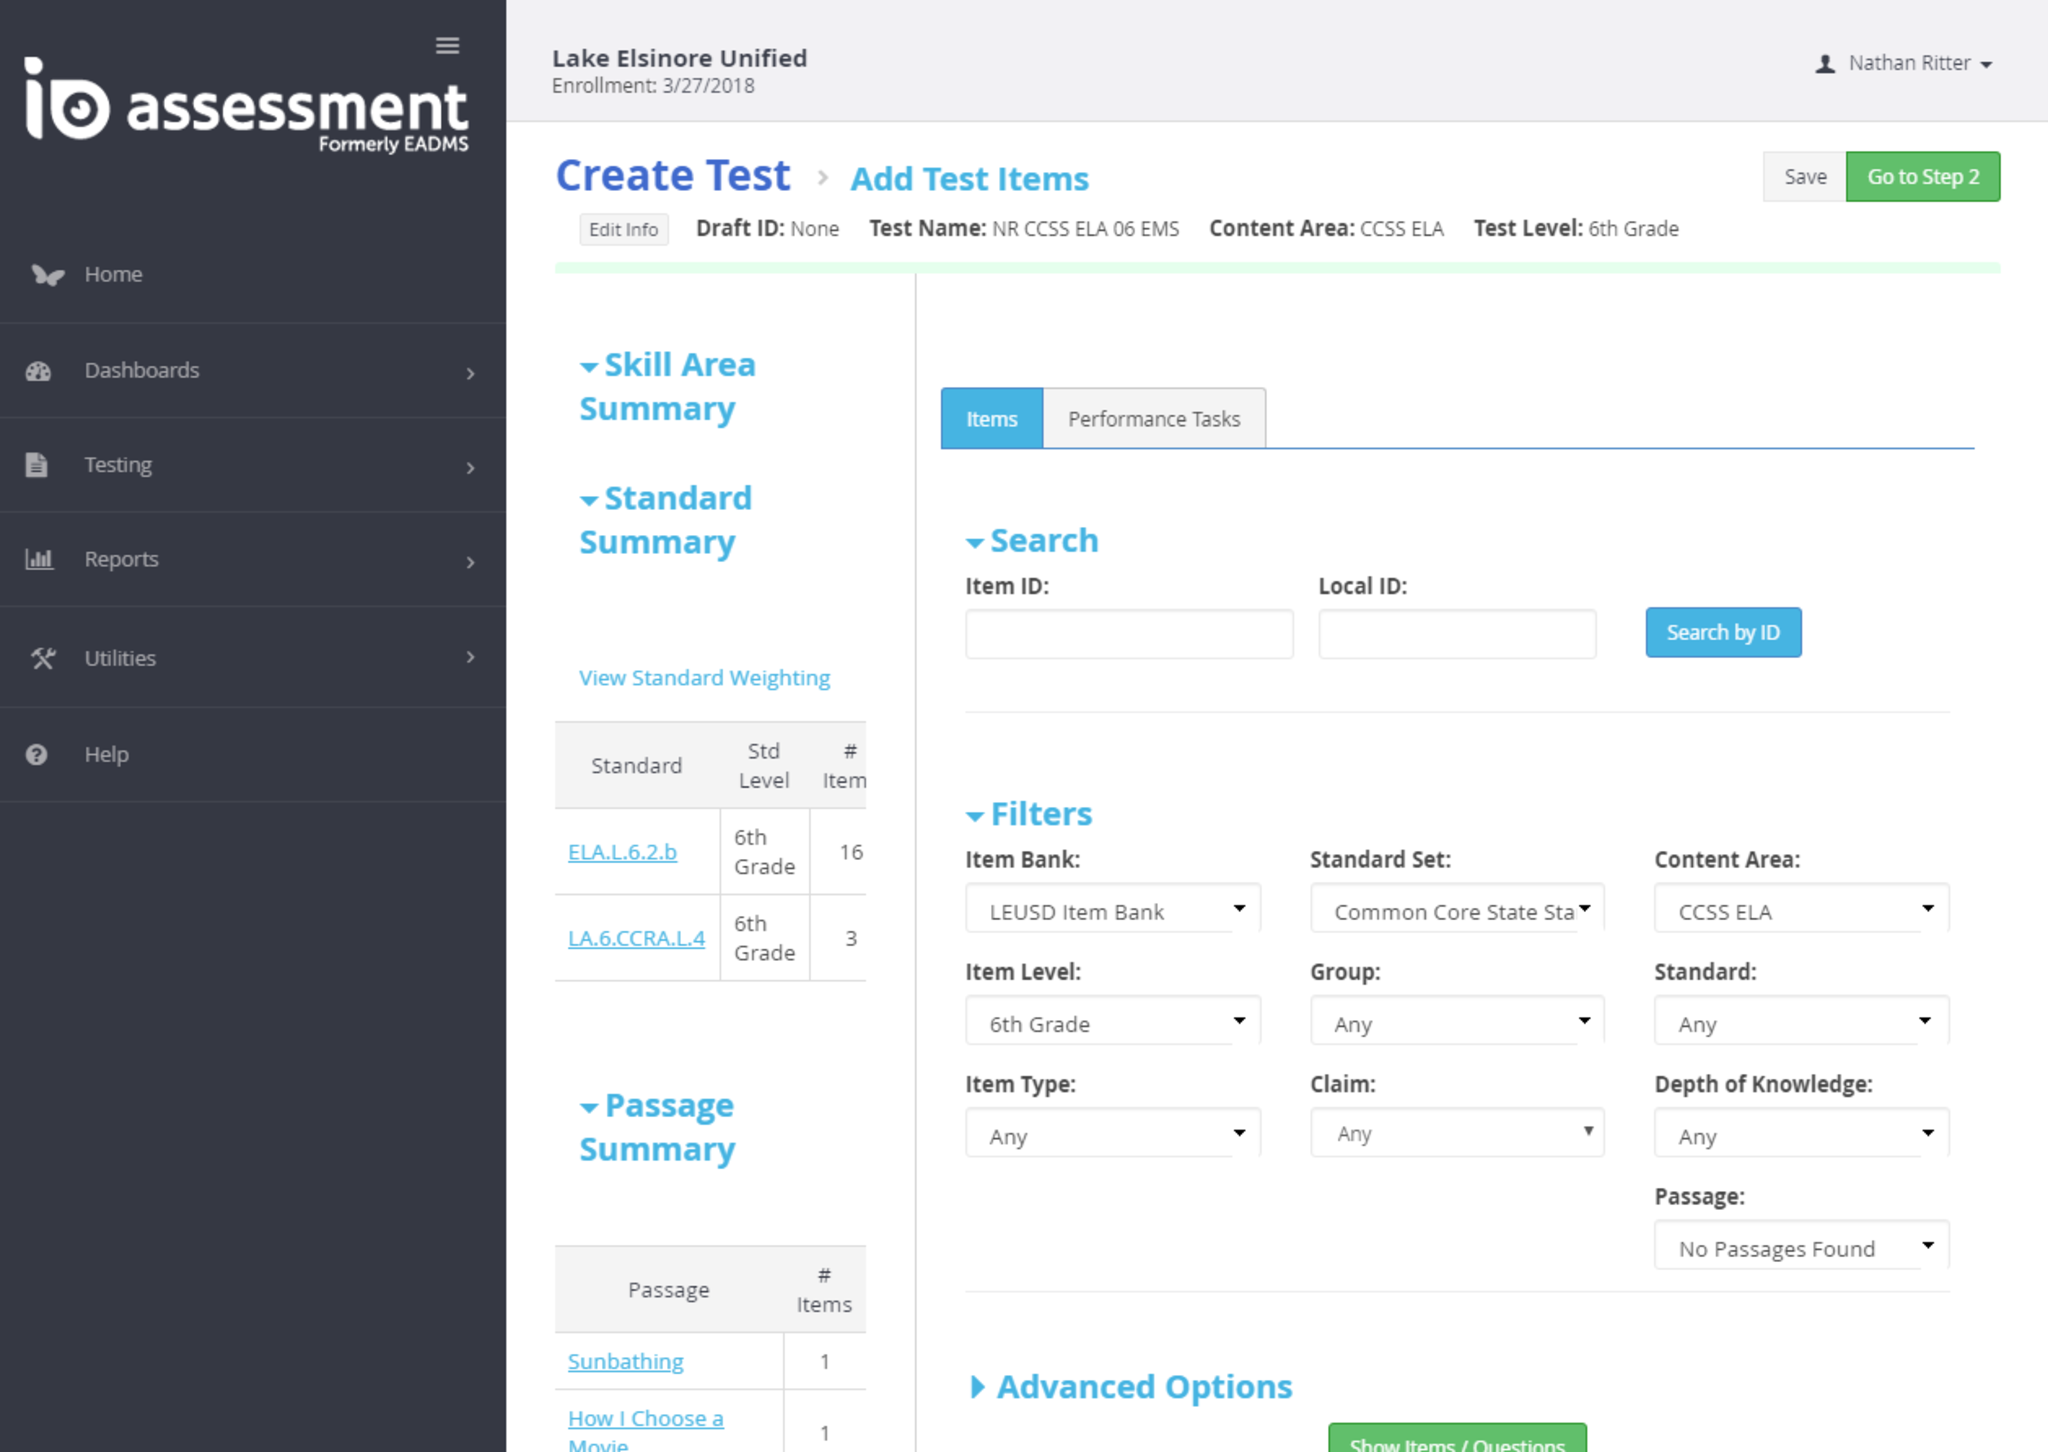Click the Item ID input field
The height and width of the screenshot is (1452, 2048).
click(x=1128, y=634)
